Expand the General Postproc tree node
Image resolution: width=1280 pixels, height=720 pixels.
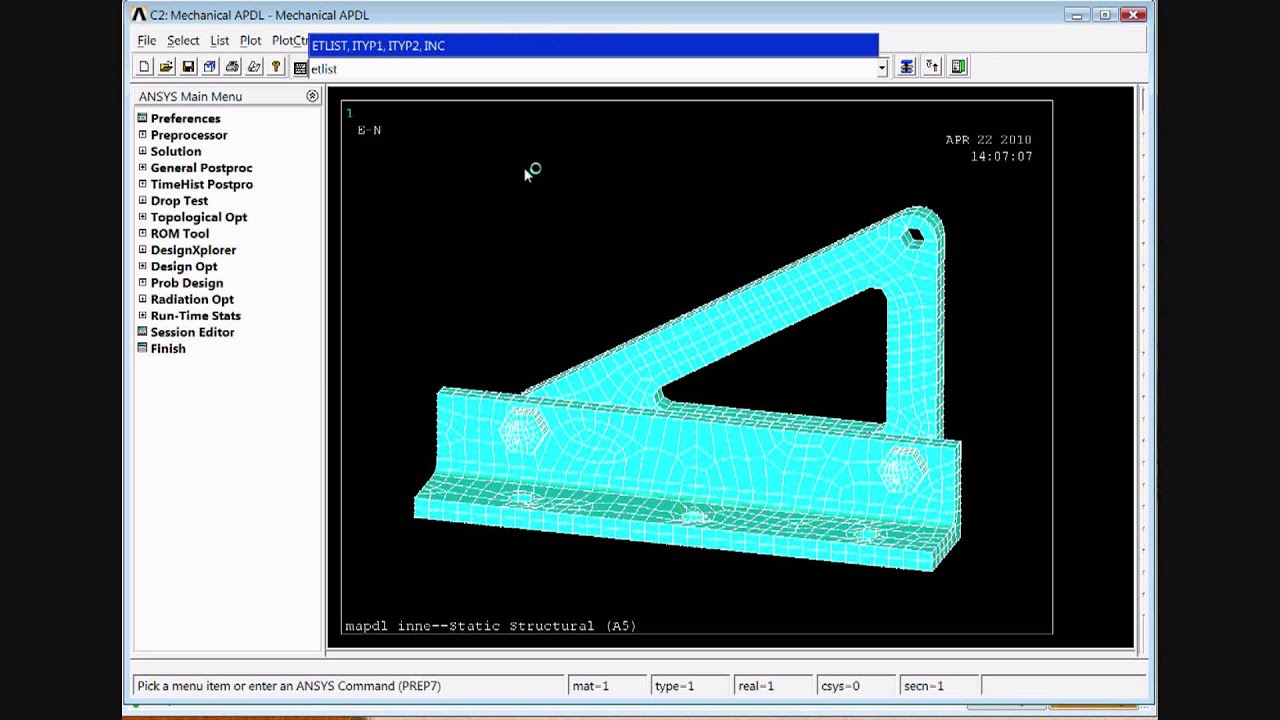pyautogui.click(x=142, y=168)
